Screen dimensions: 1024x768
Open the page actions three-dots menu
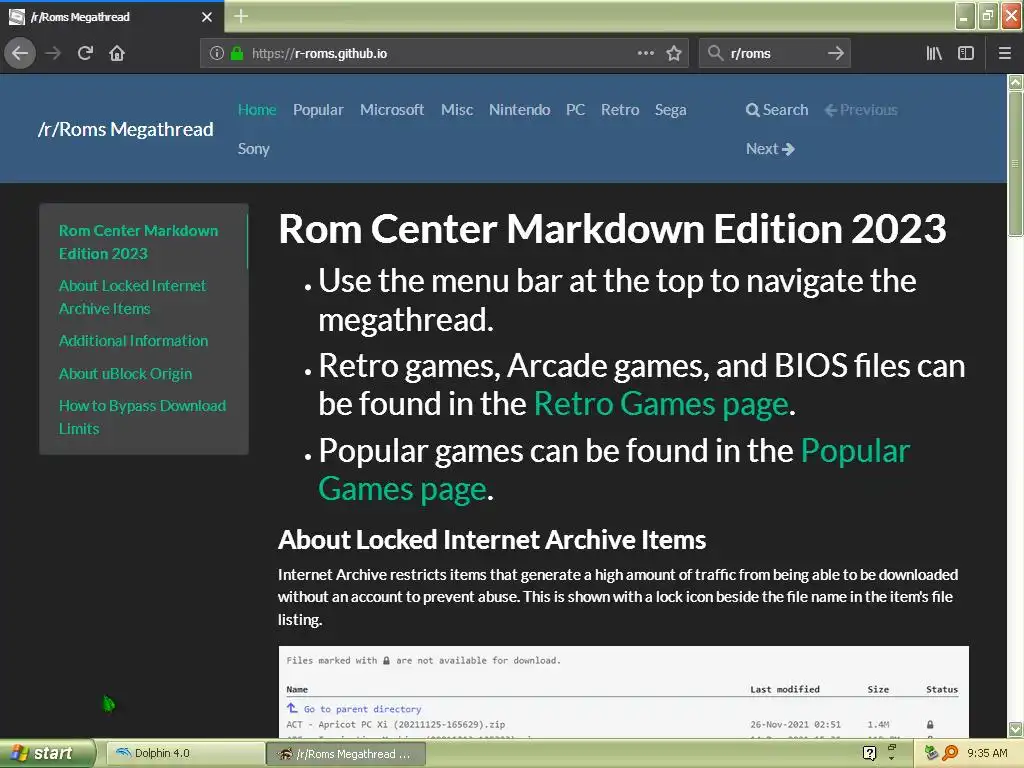(645, 53)
